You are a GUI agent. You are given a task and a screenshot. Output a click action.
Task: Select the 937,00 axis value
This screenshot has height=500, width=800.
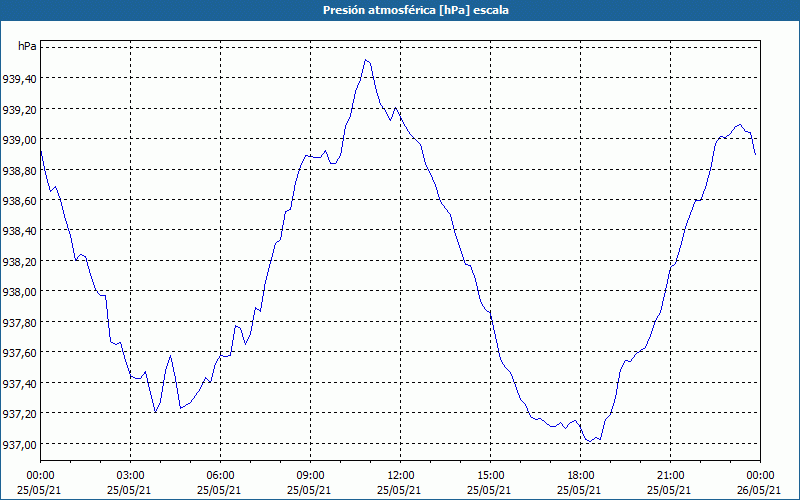pos(19,444)
